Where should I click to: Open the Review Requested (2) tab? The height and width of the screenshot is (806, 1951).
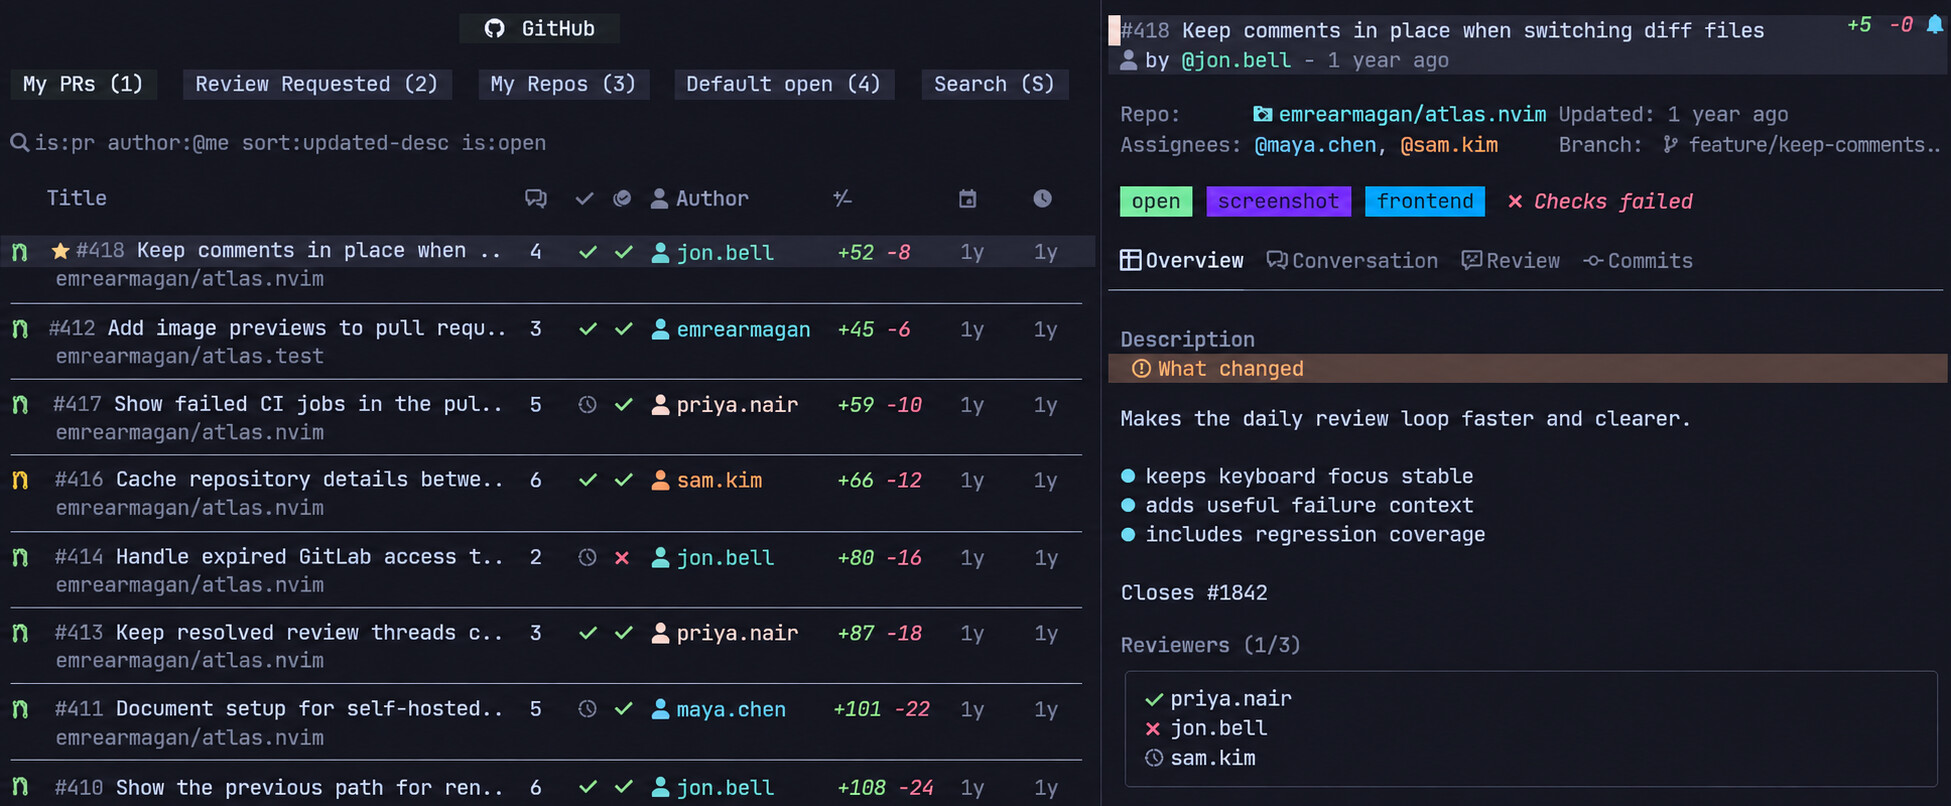(317, 84)
